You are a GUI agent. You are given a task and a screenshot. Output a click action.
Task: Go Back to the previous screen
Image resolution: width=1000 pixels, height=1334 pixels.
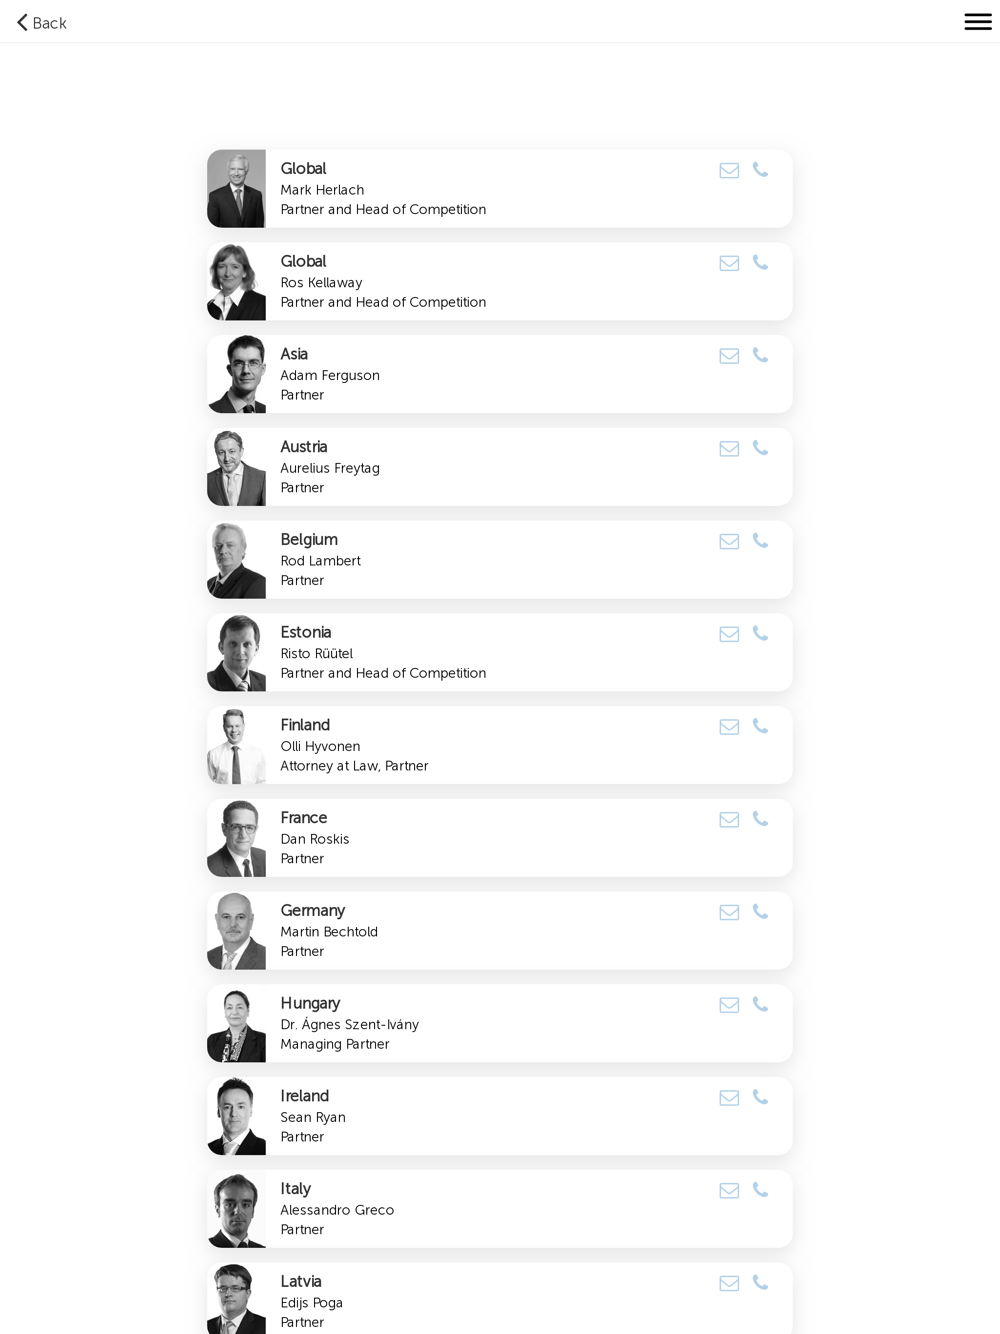click(x=41, y=23)
